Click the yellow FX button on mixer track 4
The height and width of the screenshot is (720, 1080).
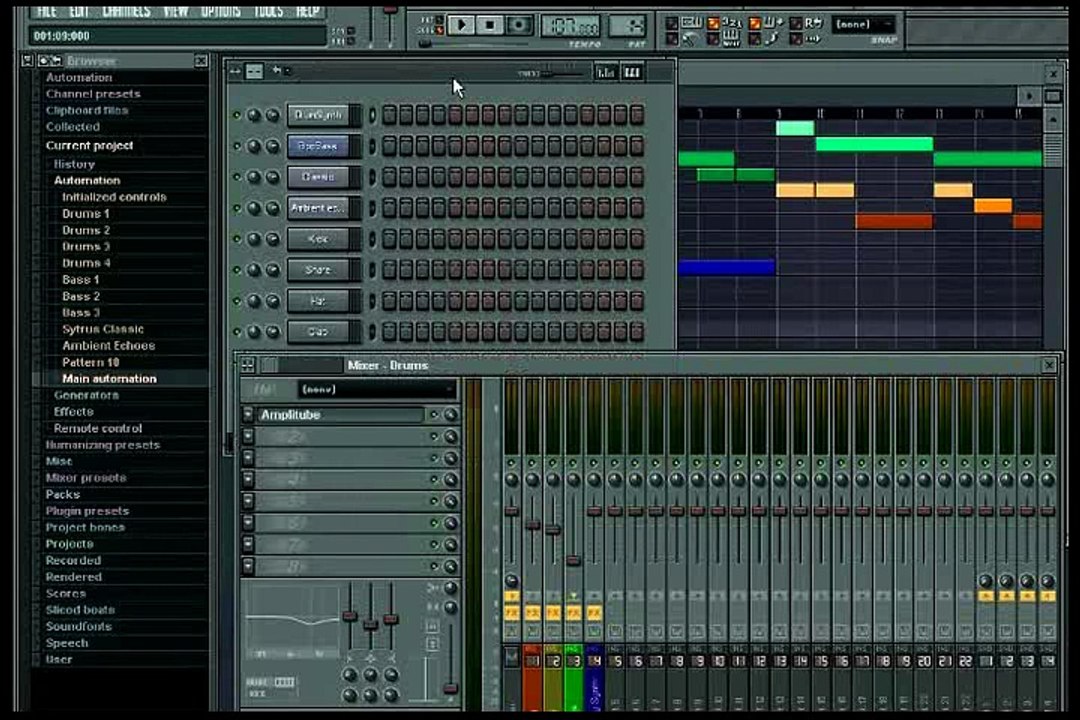click(594, 613)
